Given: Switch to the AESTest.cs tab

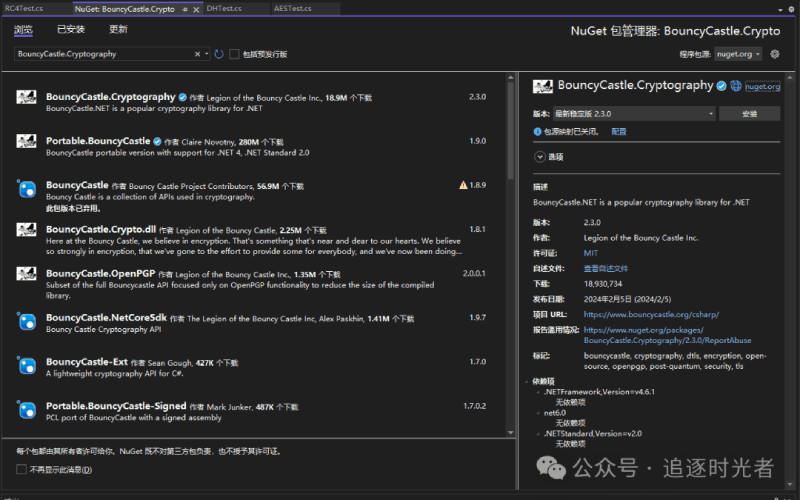Looking at the screenshot, I should point(293,9).
